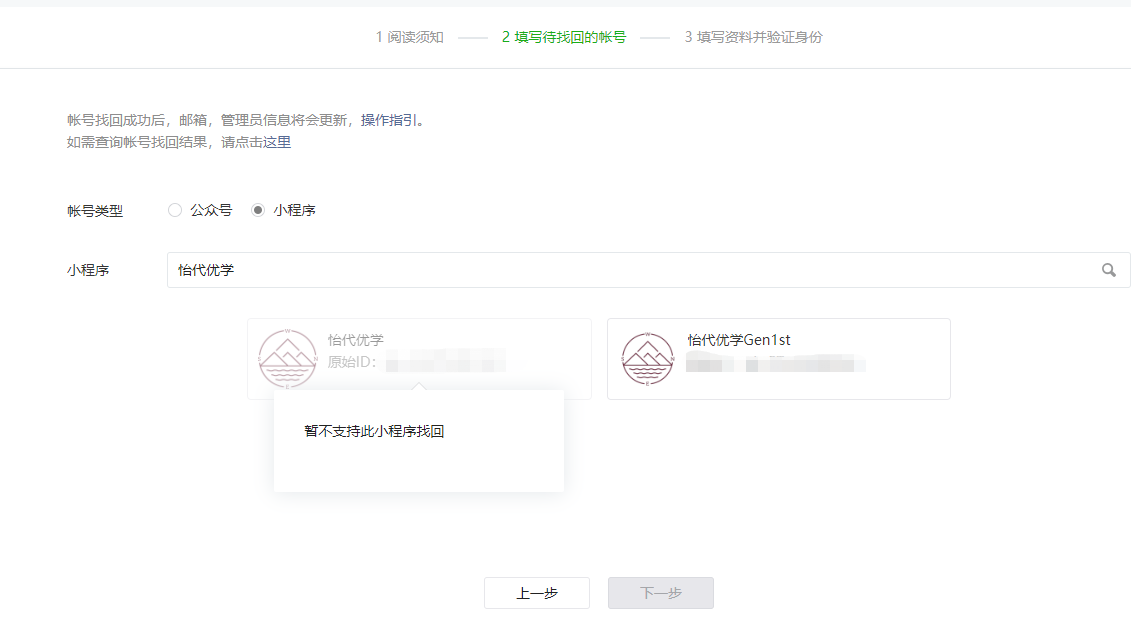The height and width of the screenshot is (644, 1131).
Task: Go back with the 上一步 button
Action: tap(537, 594)
